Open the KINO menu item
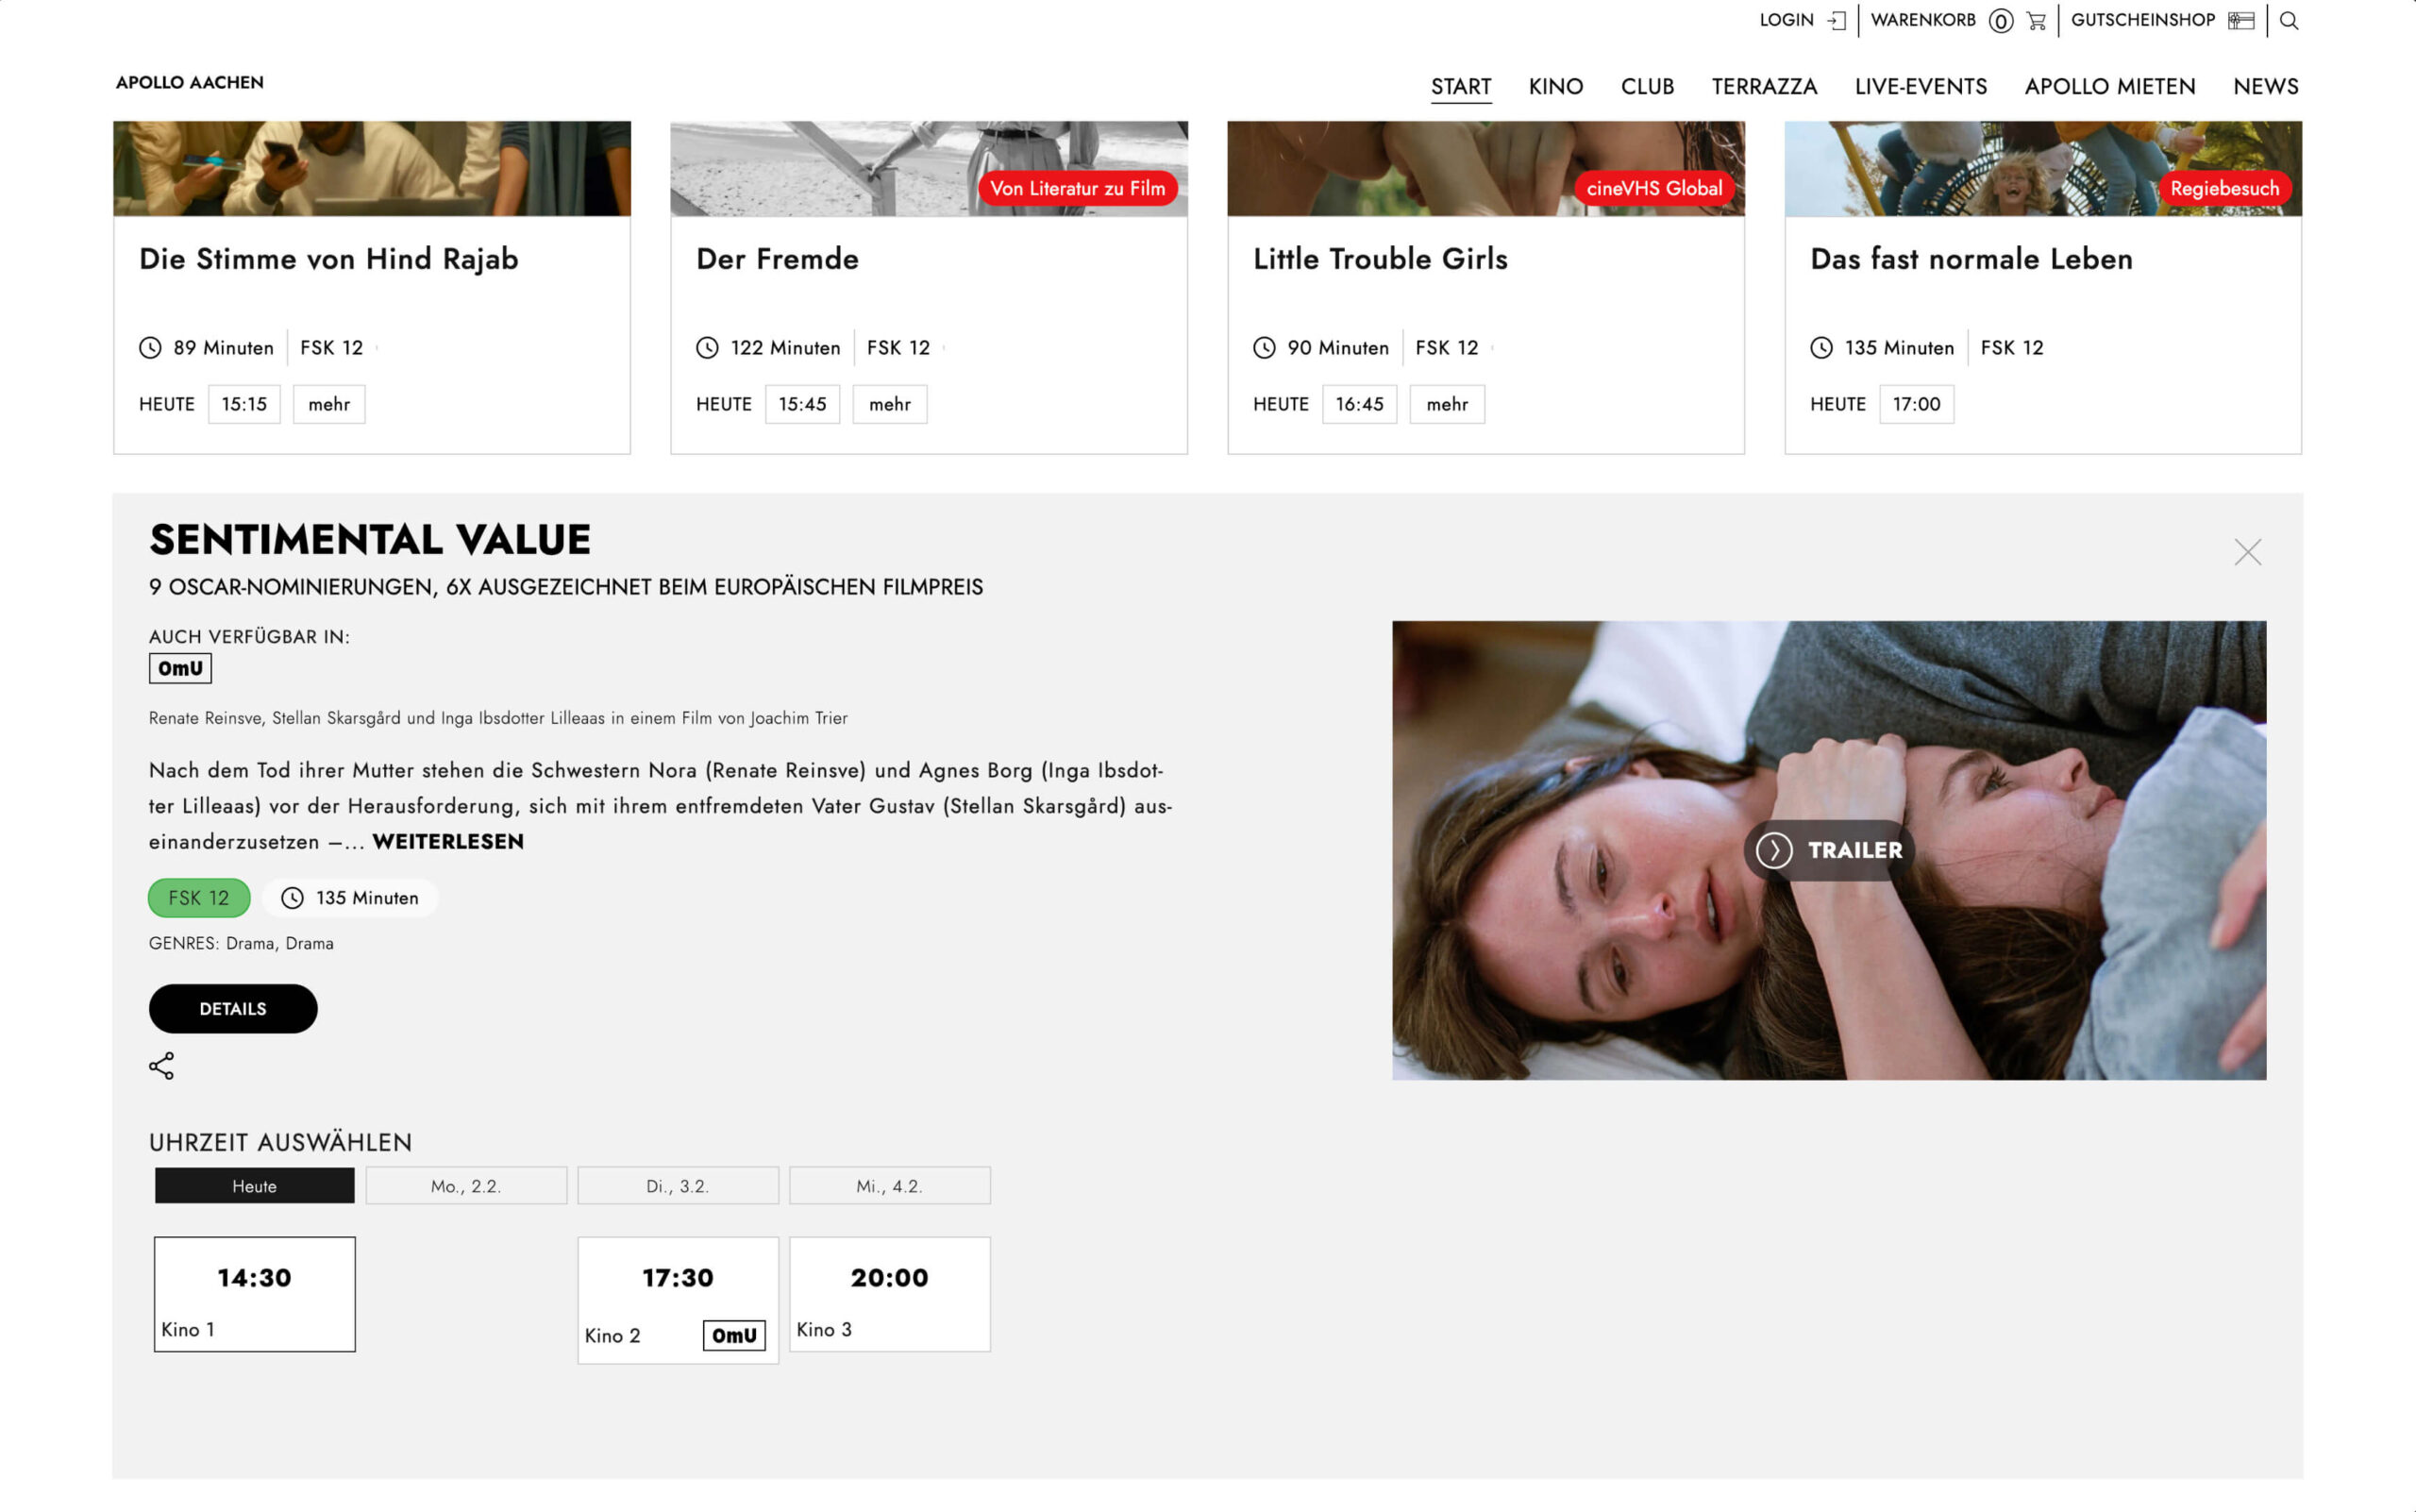 pos(1556,87)
